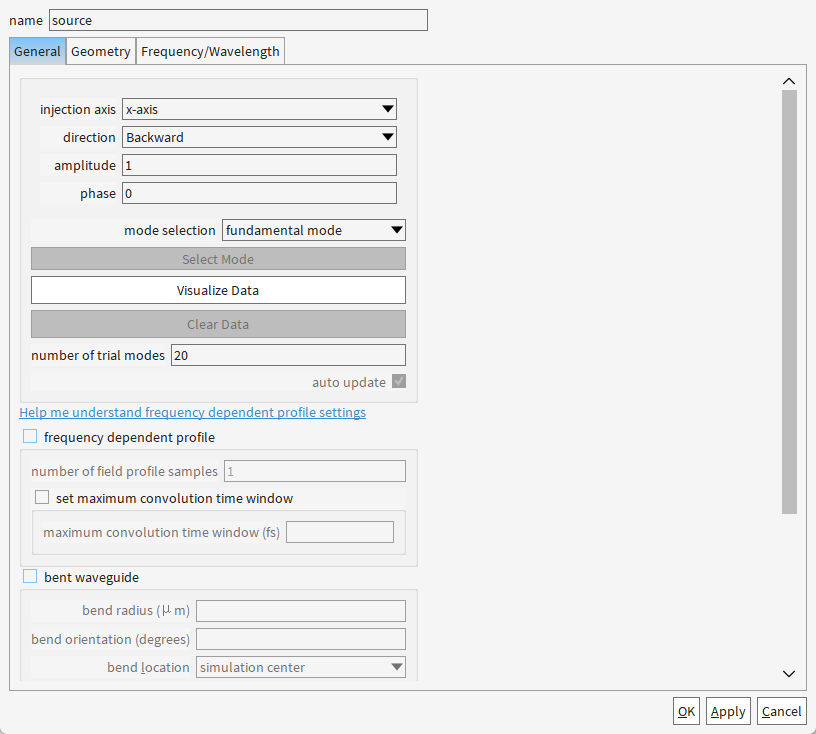Switch to the General tab

click(37, 52)
